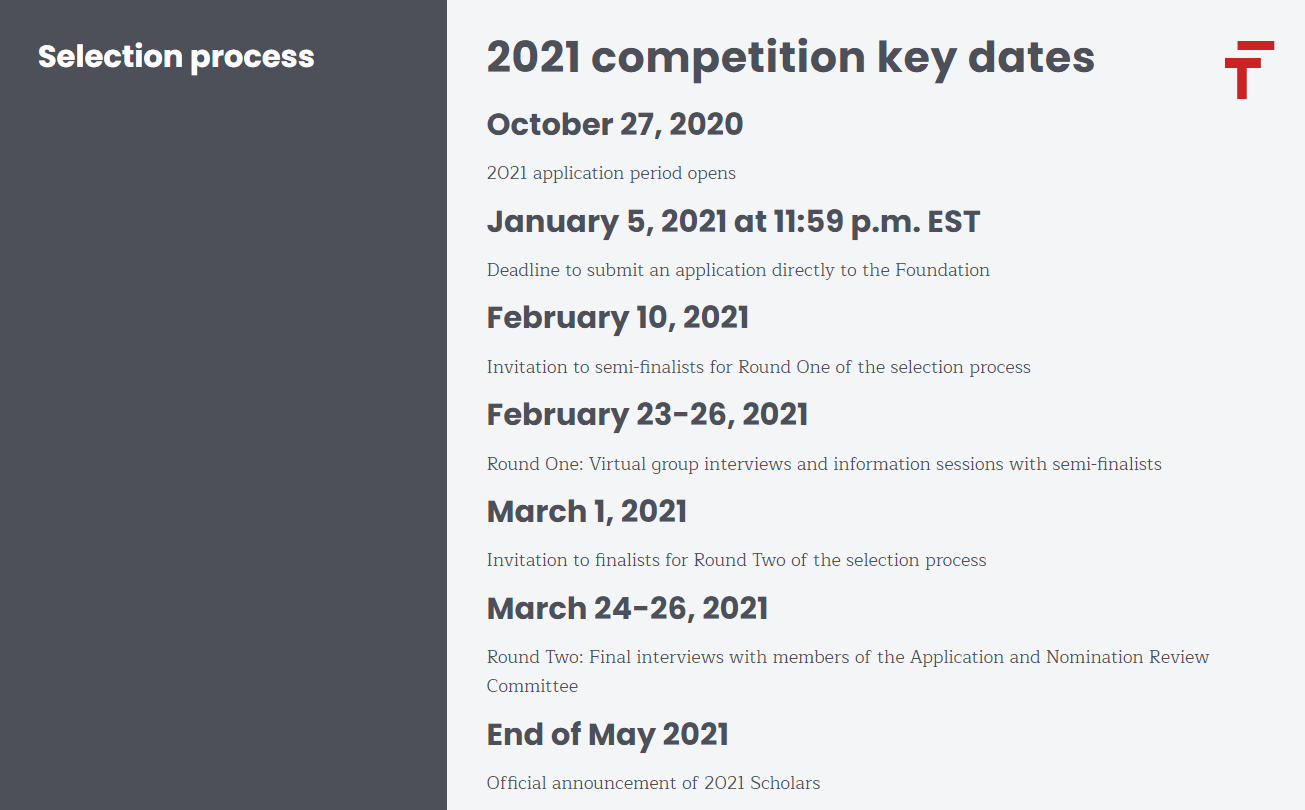1305x810 pixels.
Task: Click the End of May 2021 heading
Action: (x=608, y=735)
